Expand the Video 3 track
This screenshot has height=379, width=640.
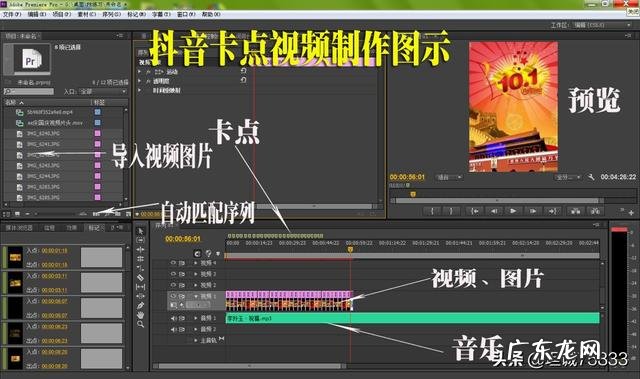(x=196, y=274)
